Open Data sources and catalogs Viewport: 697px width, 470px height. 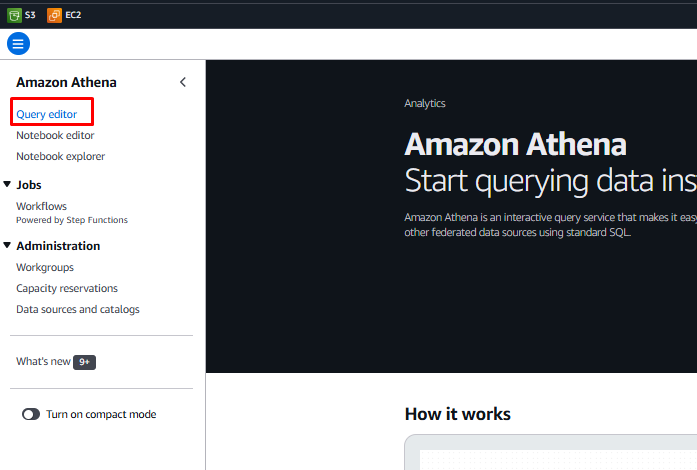click(78, 309)
